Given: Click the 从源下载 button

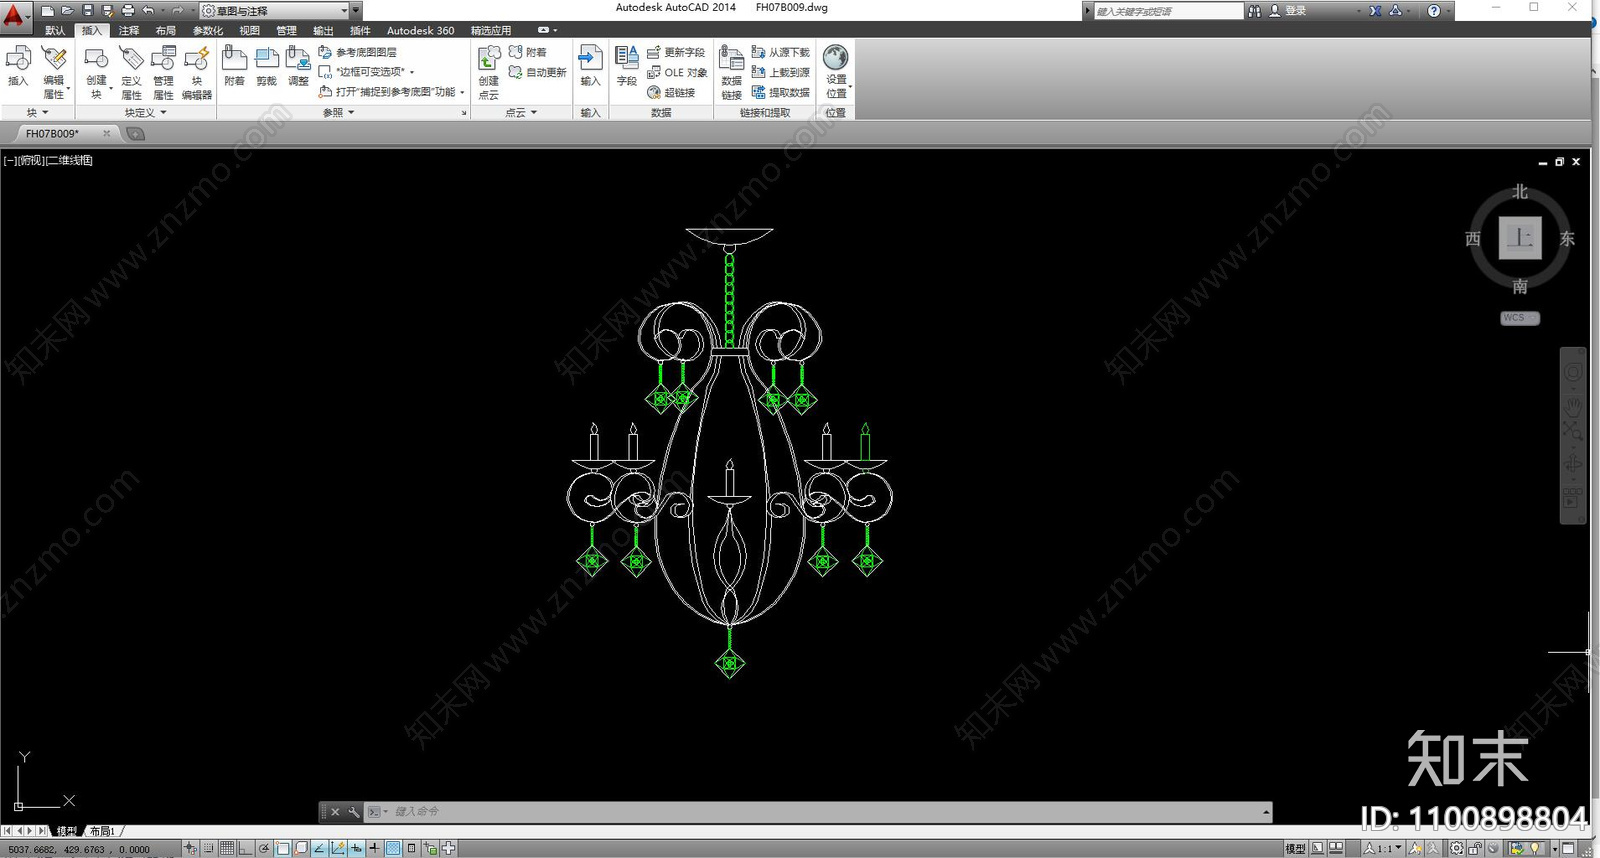Looking at the screenshot, I should (781, 52).
